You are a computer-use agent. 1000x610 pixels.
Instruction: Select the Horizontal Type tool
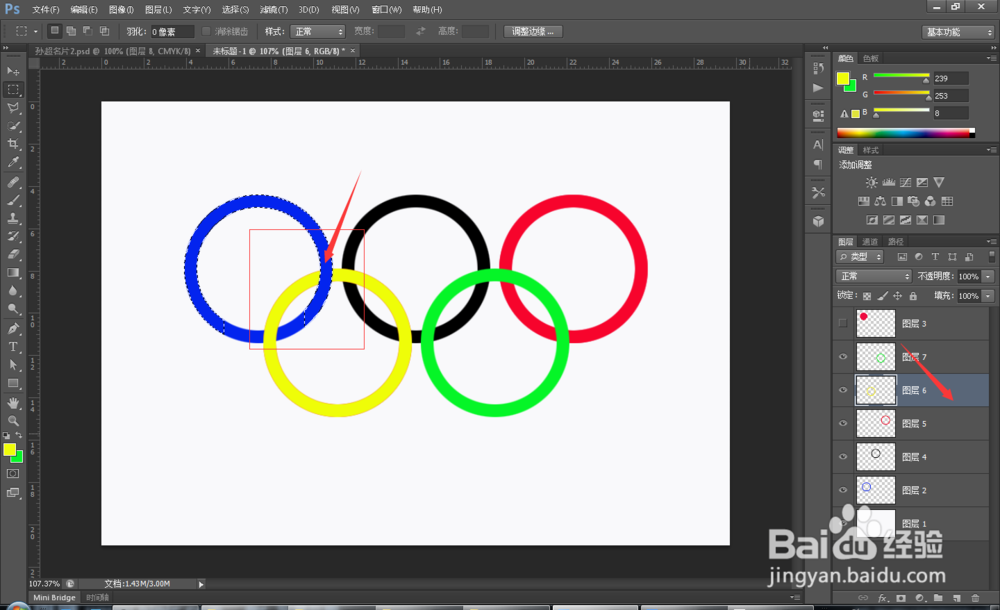[x=13, y=346]
